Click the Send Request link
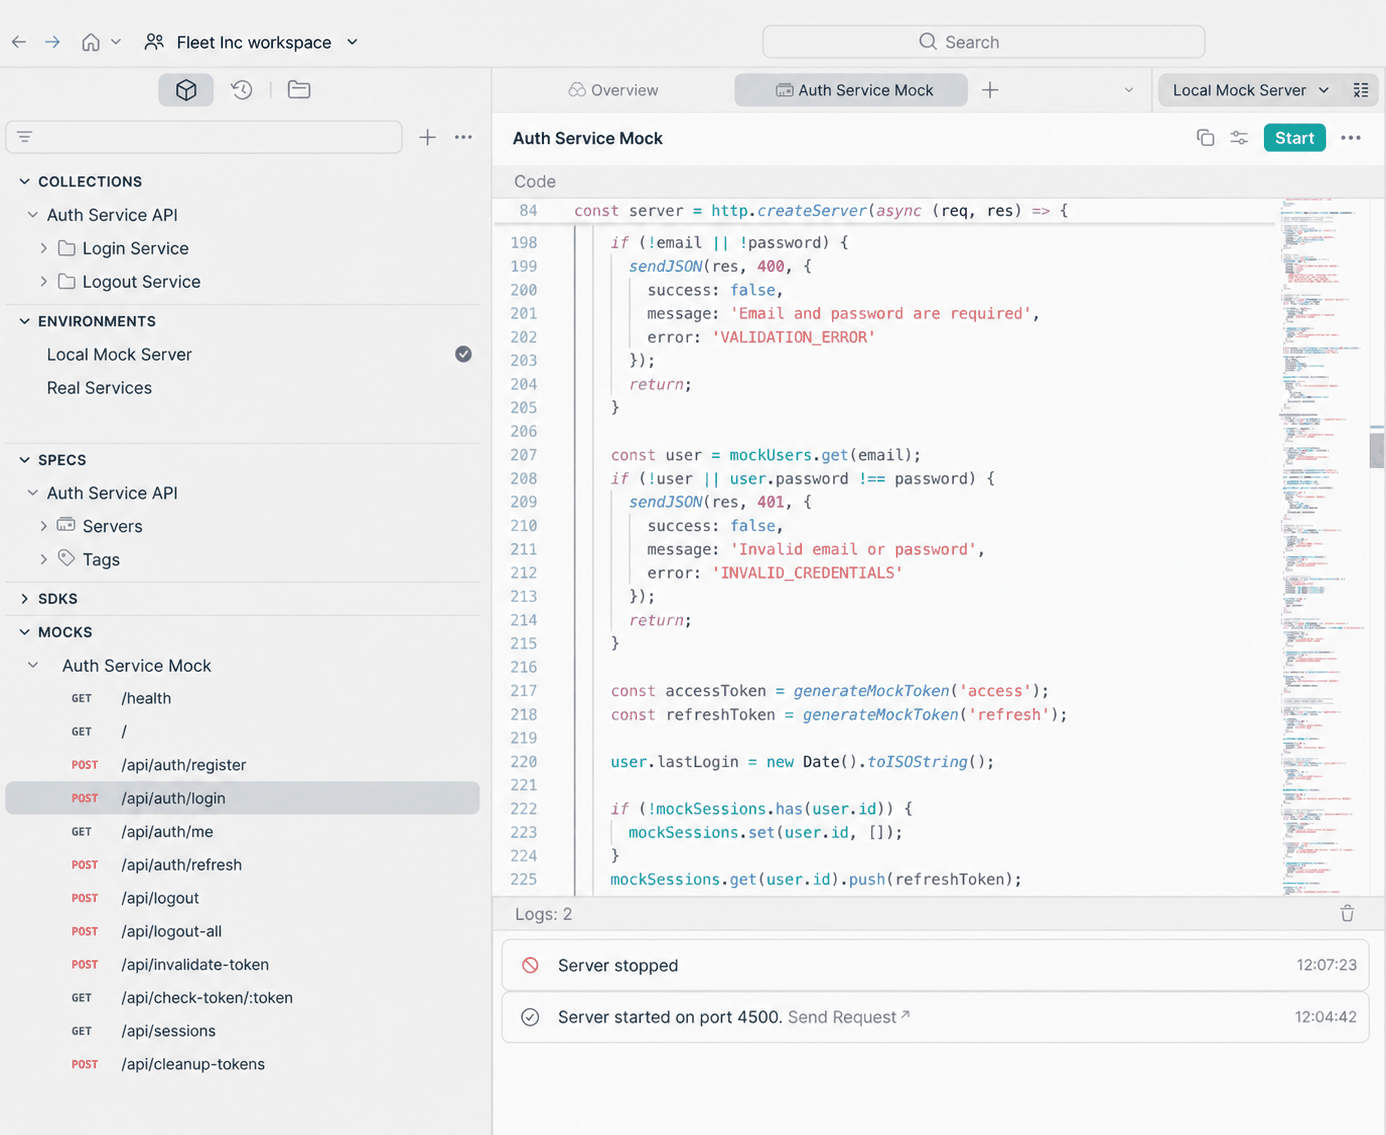Viewport: 1386px width, 1135px height. point(848,1017)
